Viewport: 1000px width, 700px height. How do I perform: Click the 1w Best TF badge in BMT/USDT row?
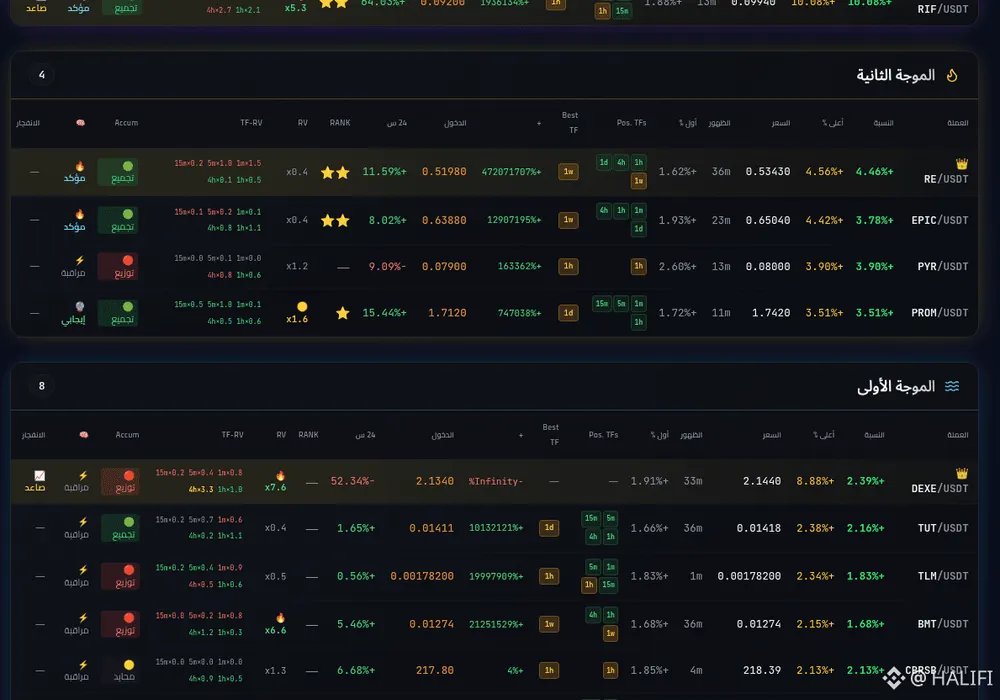(x=549, y=624)
